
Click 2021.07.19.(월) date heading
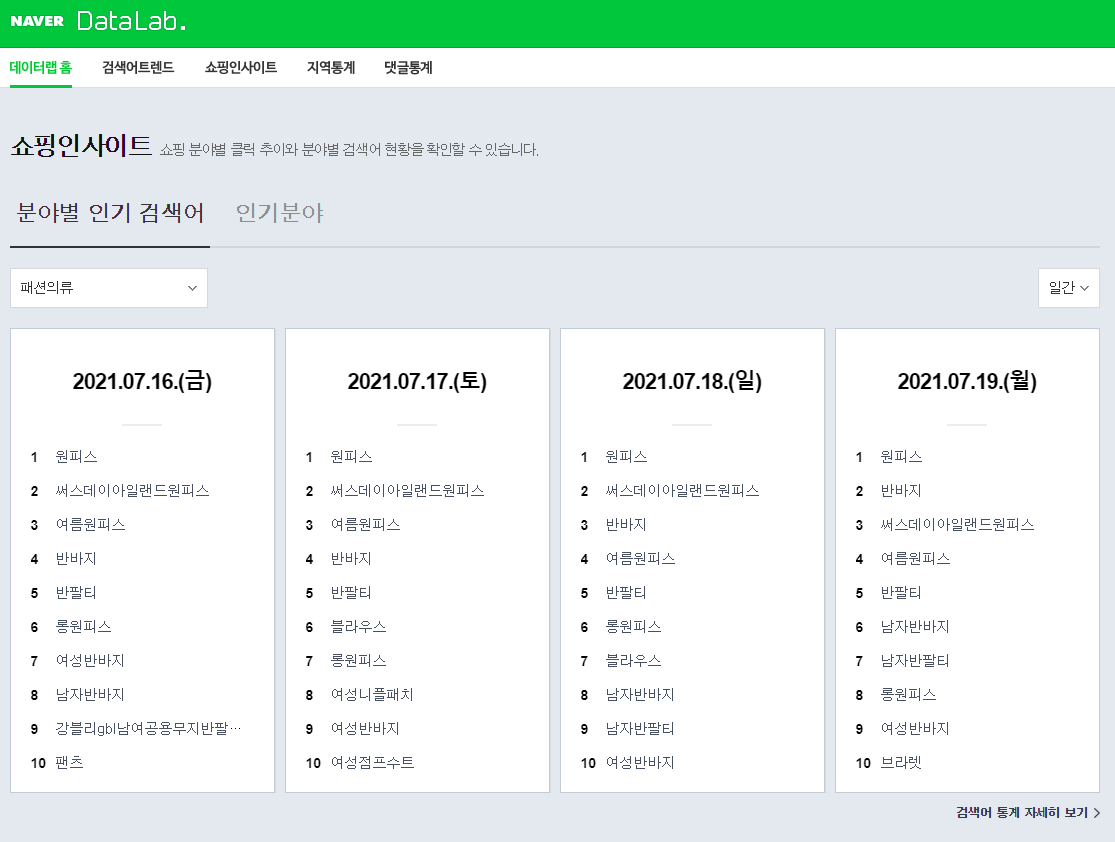coord(967,381)
